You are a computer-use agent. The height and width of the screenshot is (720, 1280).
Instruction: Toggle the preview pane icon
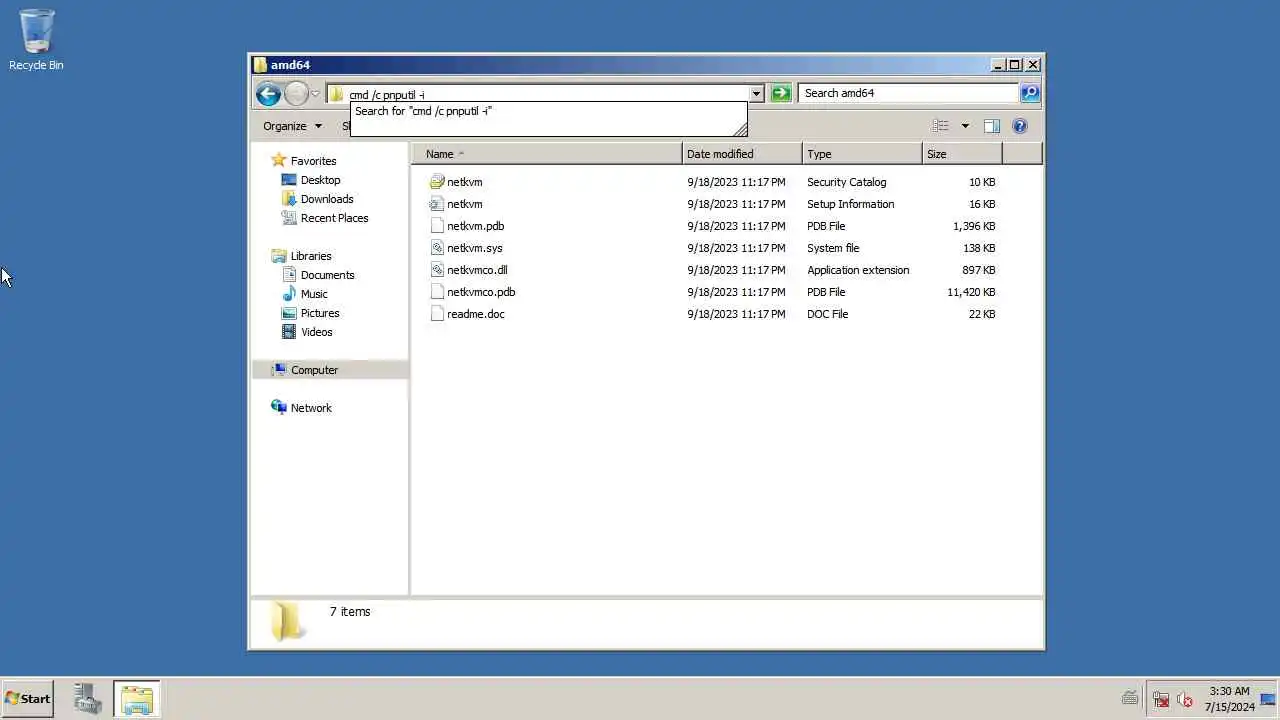[992, 126]
